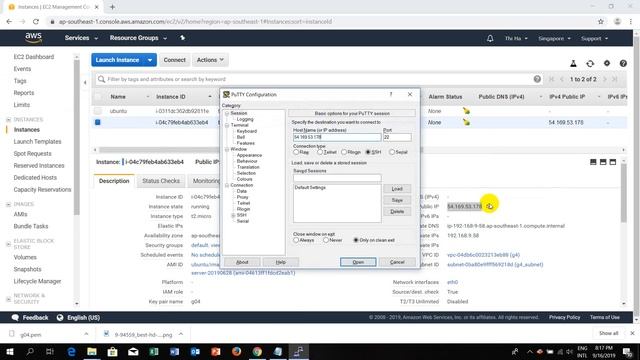Expand the SSH node in PuTTY tree

pos(233,215)
